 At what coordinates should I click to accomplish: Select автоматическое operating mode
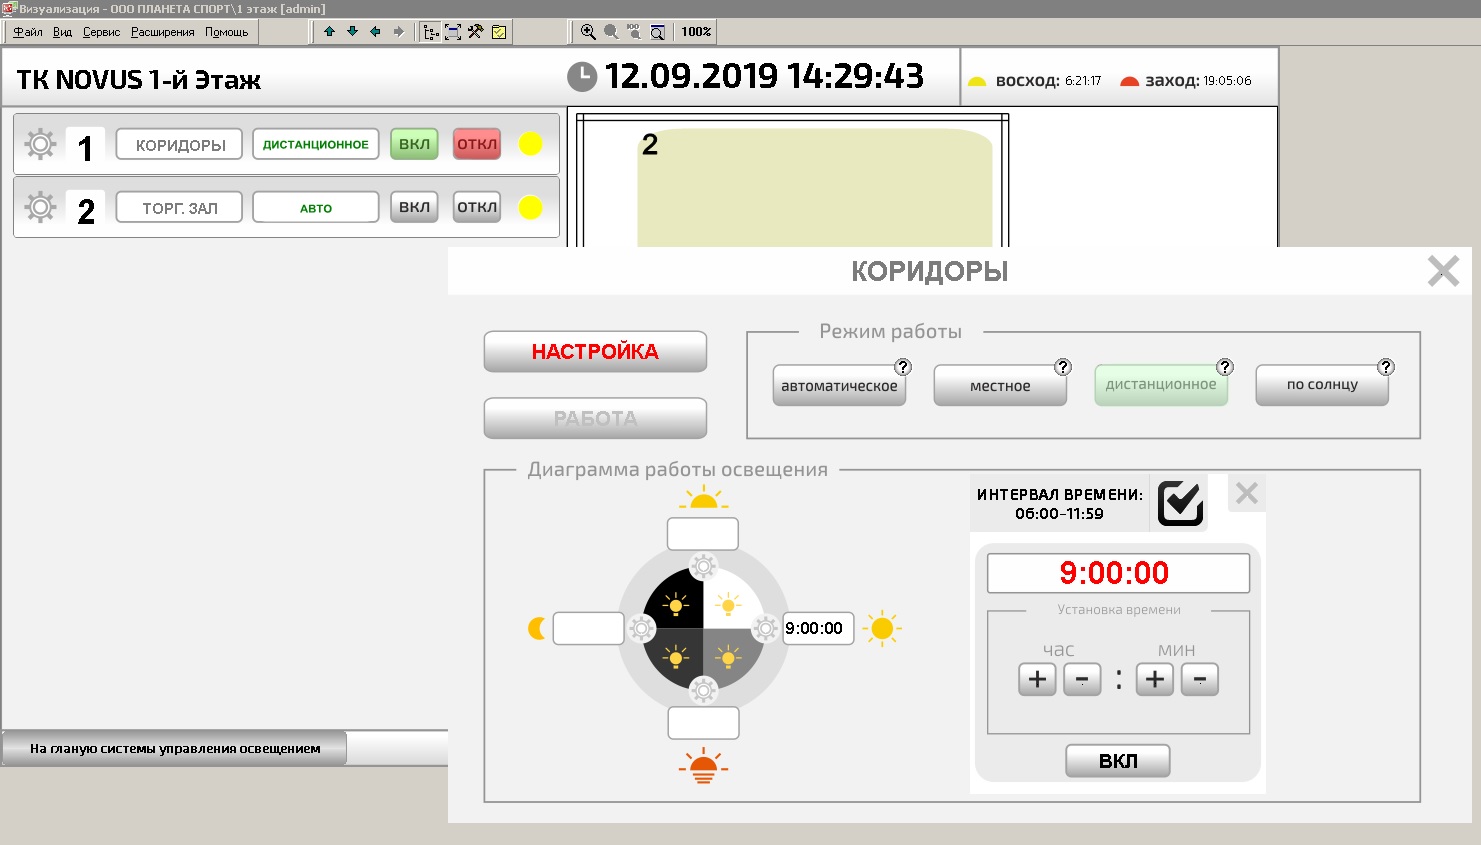(839, 386)
